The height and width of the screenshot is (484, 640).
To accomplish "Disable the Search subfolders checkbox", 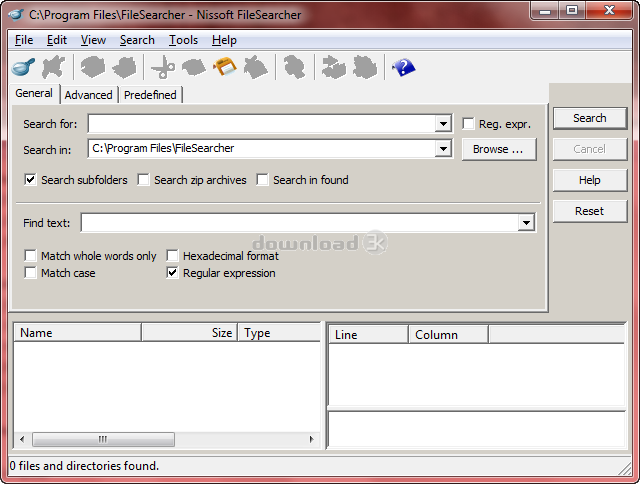I will pyautogui.click(x=31, y=180).
